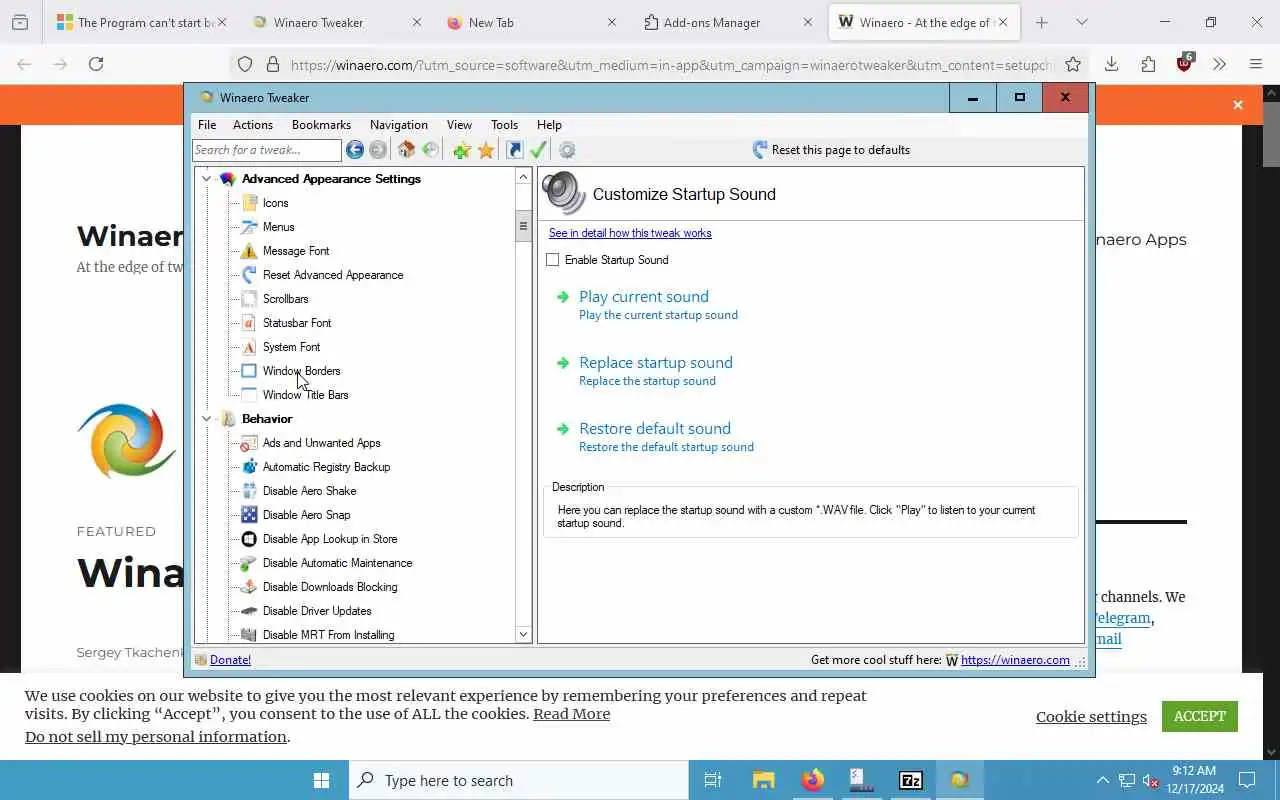Screen dimensions: 1280x800
Task: Open Automatic Registry Backup tweak
Action: (x=326, y=467)
